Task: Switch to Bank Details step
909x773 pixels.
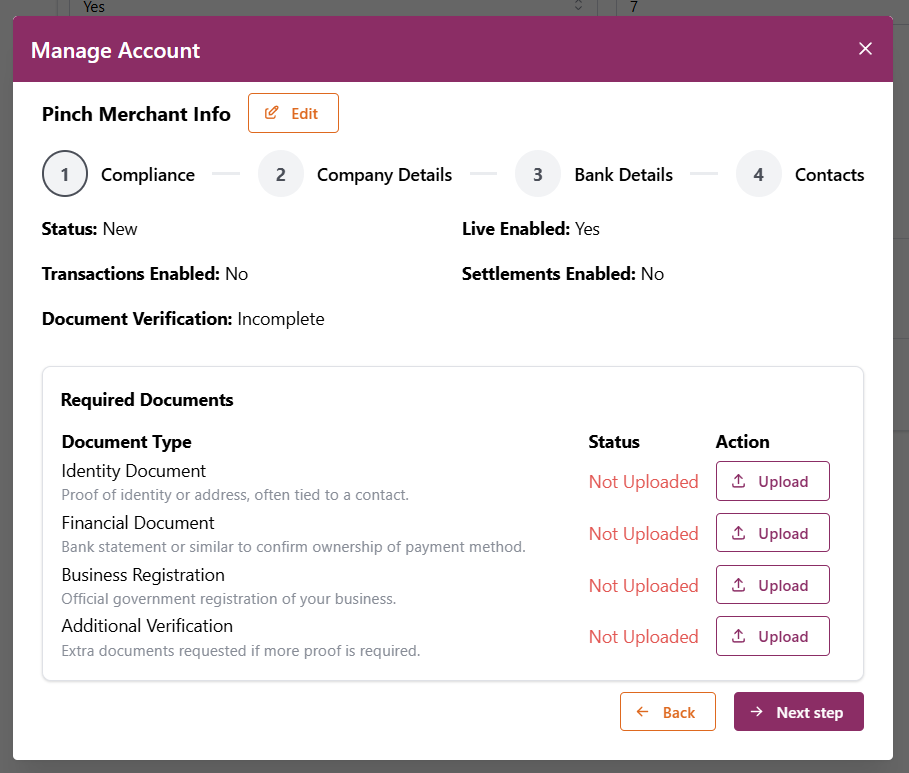Action: click(623, 175)
